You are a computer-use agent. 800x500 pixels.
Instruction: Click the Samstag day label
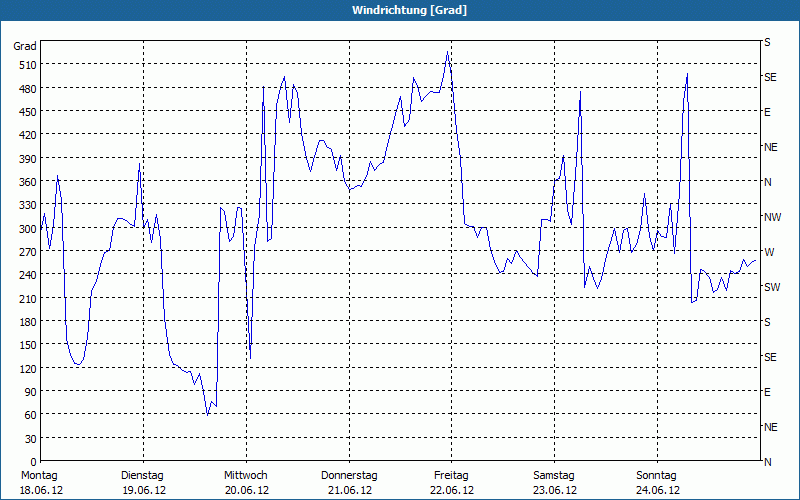[554, 476]
